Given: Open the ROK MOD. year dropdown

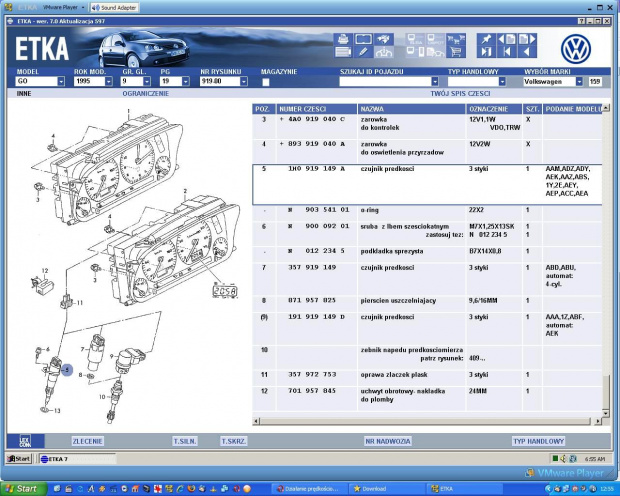Looking at the screenshot, I should pyautogui.click(x=108, y=81).
